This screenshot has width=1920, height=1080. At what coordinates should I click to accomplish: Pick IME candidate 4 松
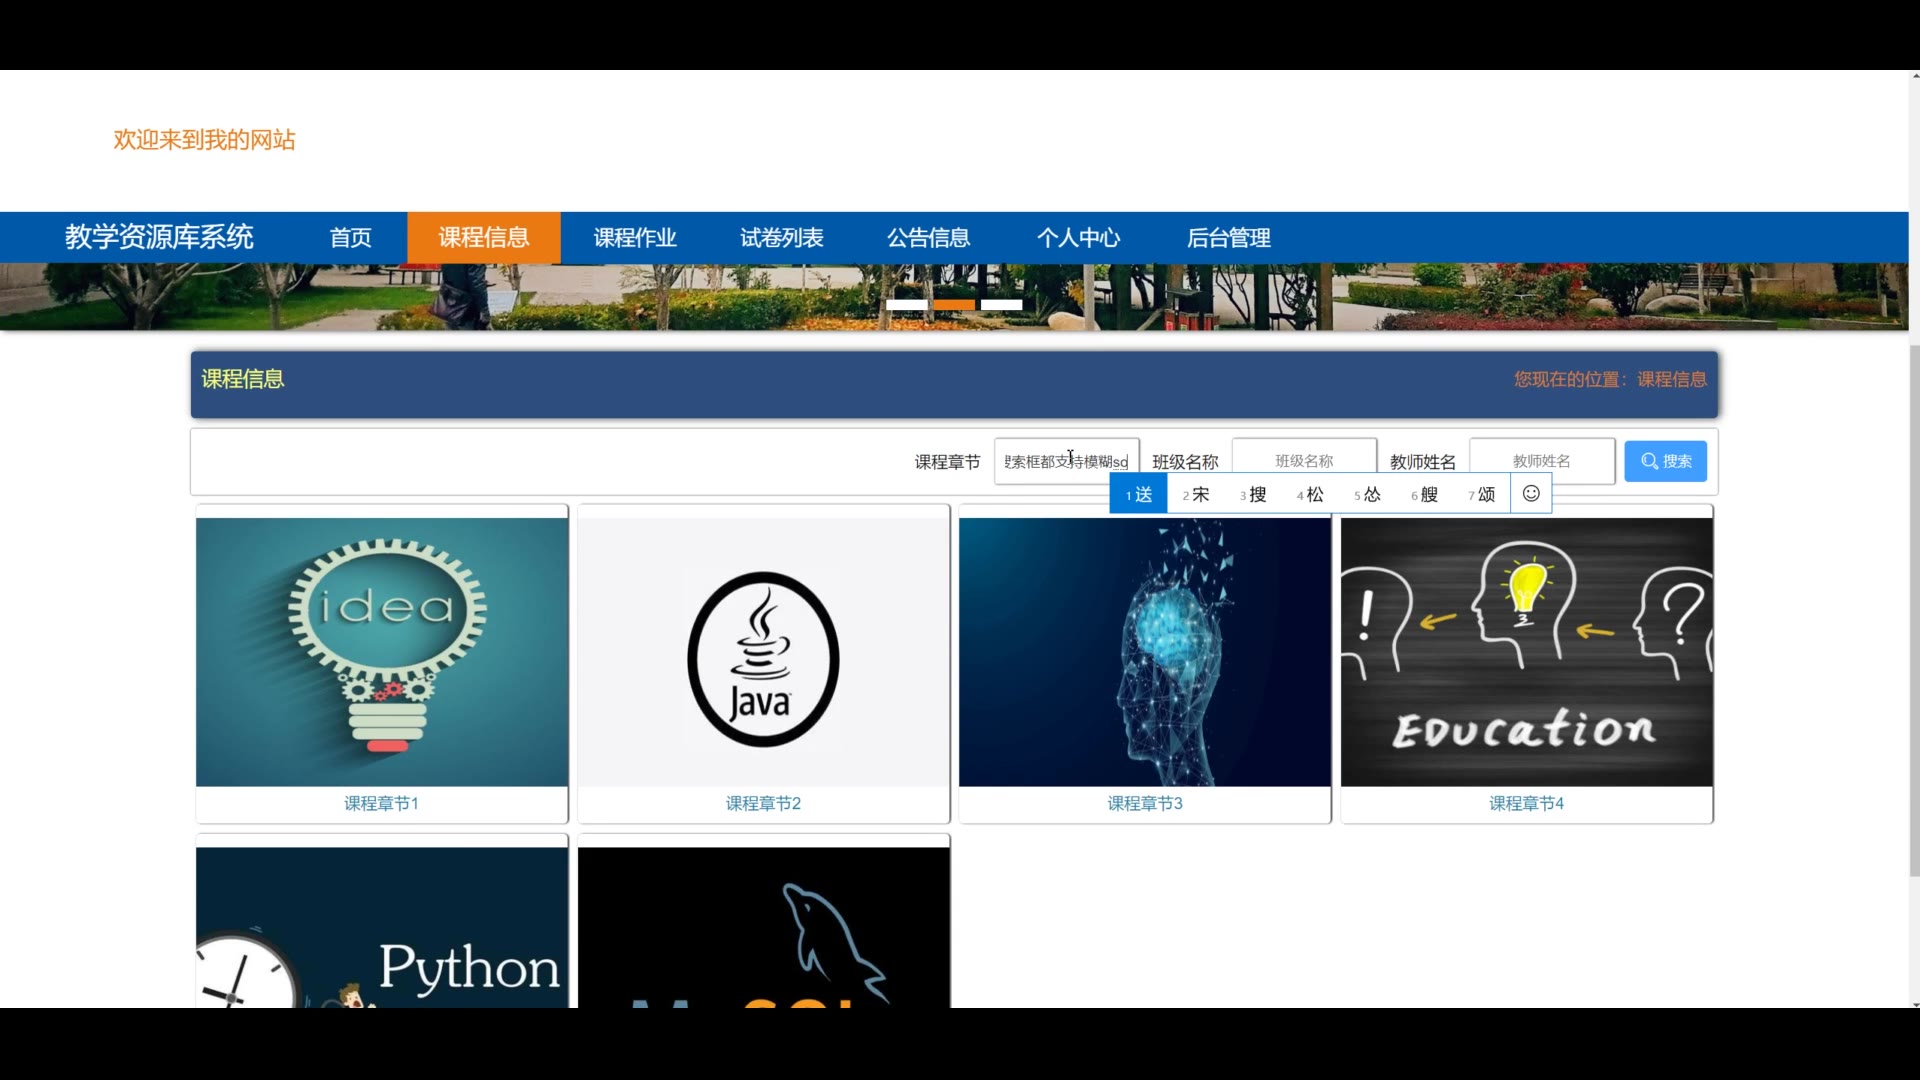point(1310,494)
